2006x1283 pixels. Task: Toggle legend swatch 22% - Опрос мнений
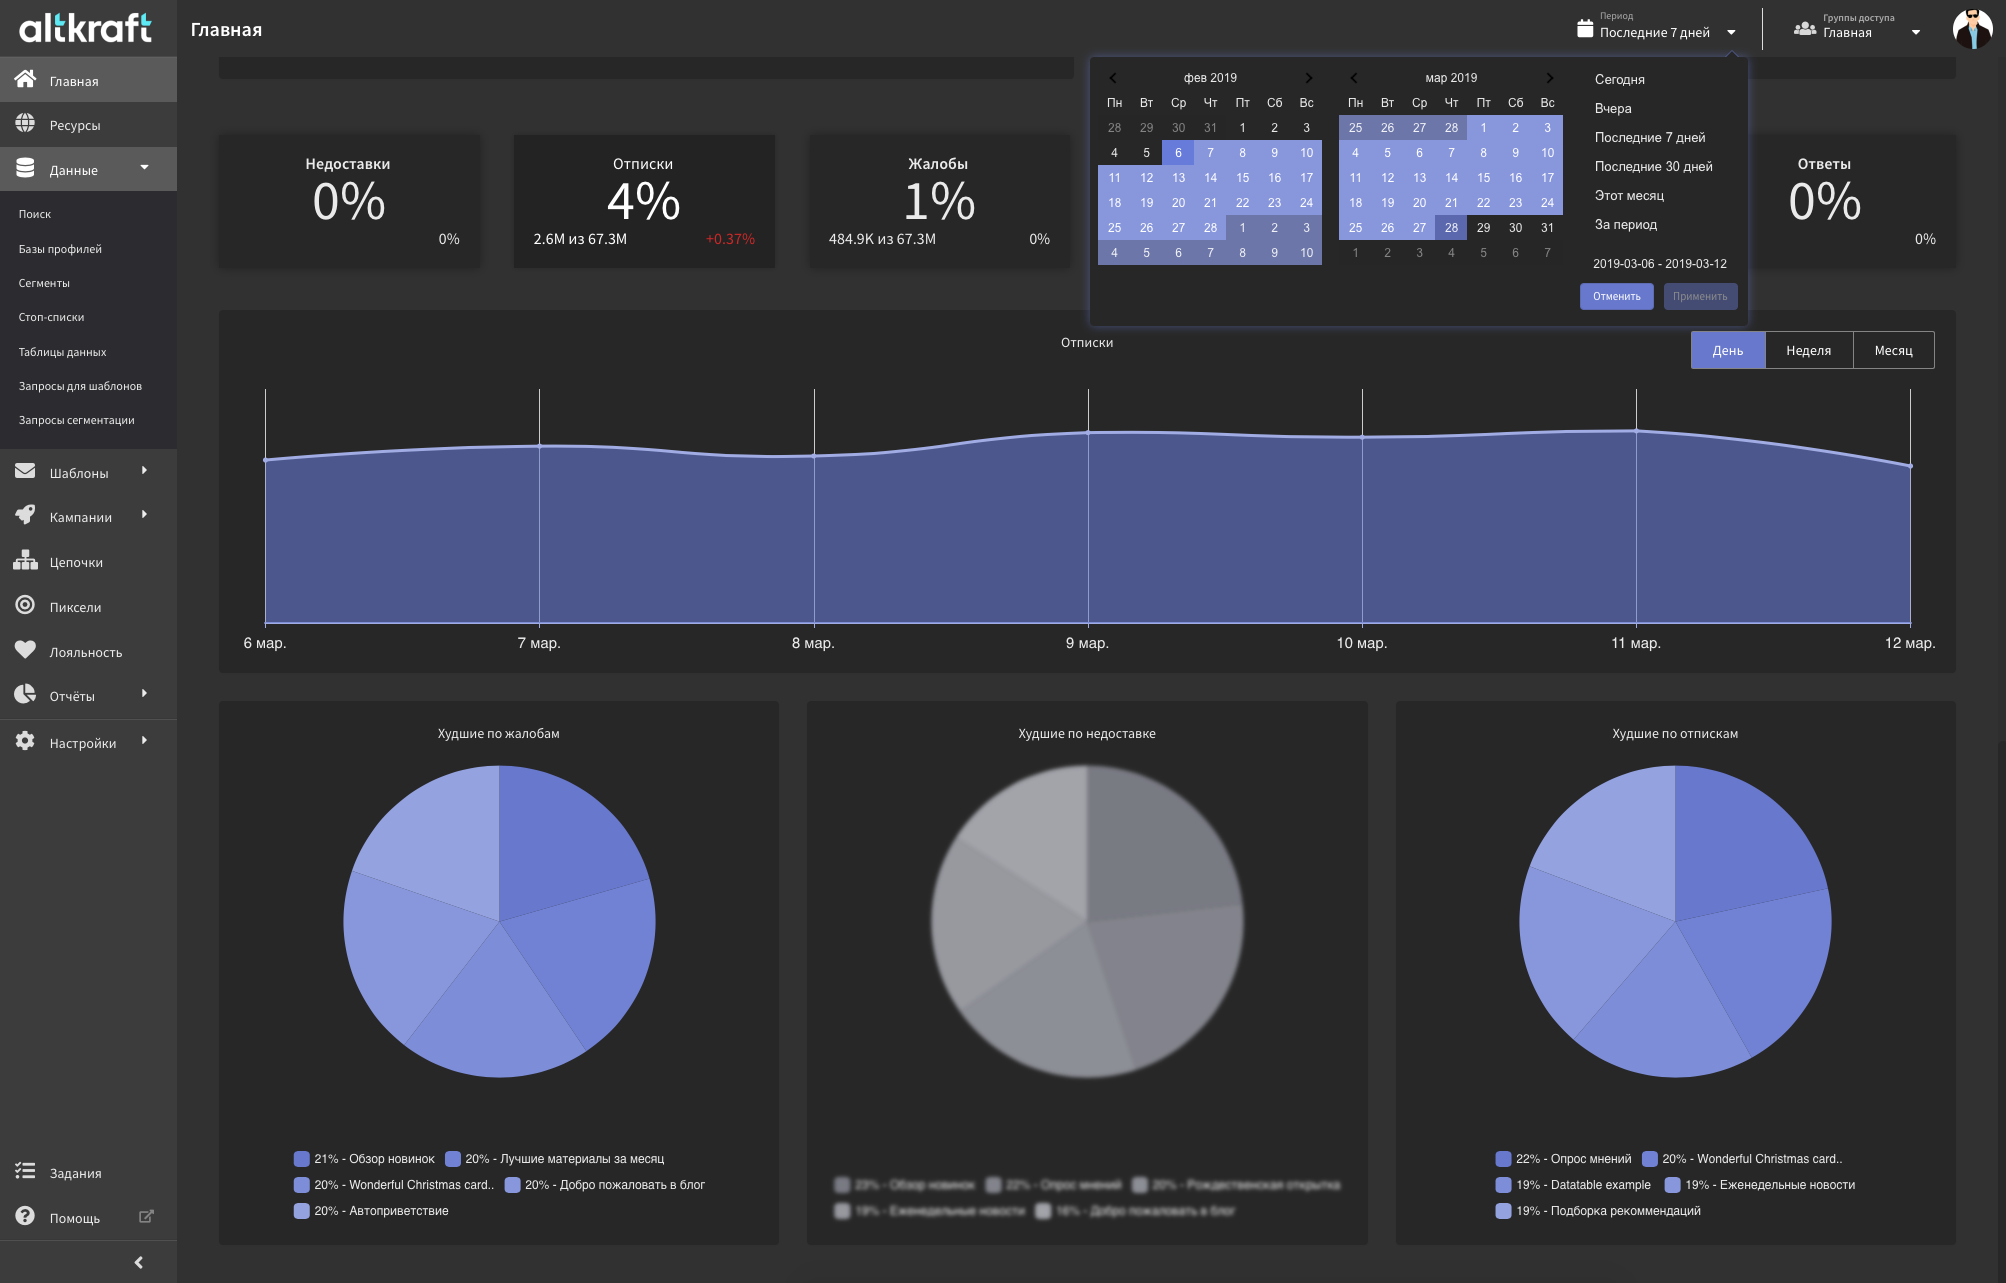pyautogui.click(x=1503, y=1159)
